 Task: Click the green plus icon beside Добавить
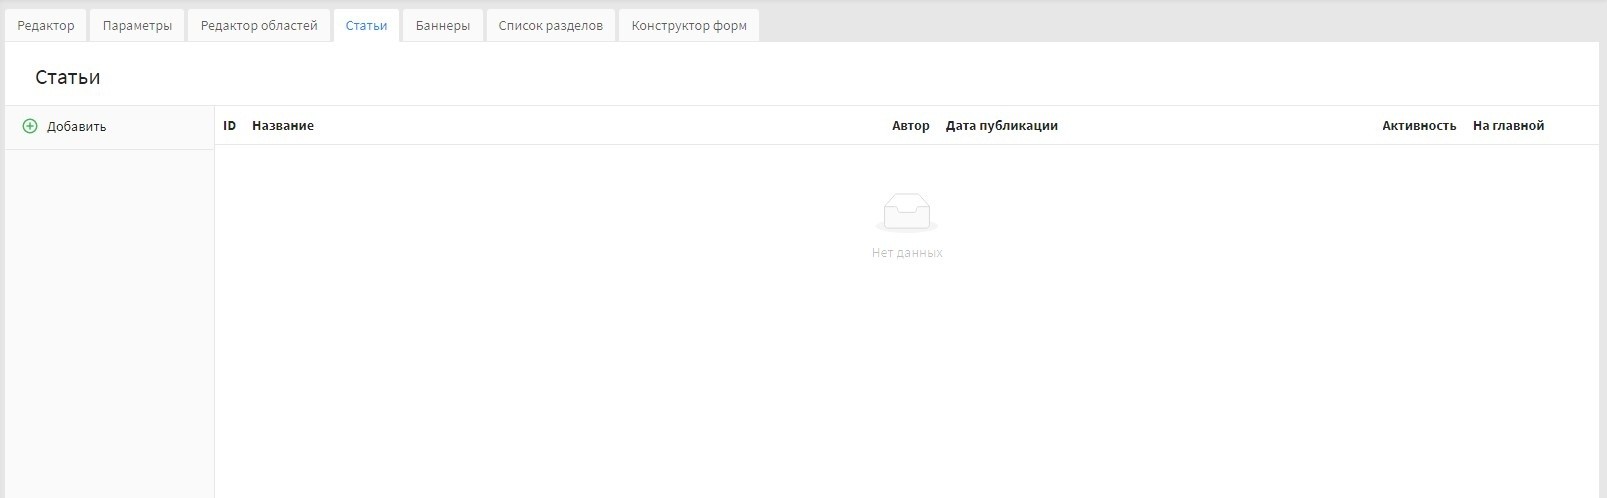(x=30, y=127)
